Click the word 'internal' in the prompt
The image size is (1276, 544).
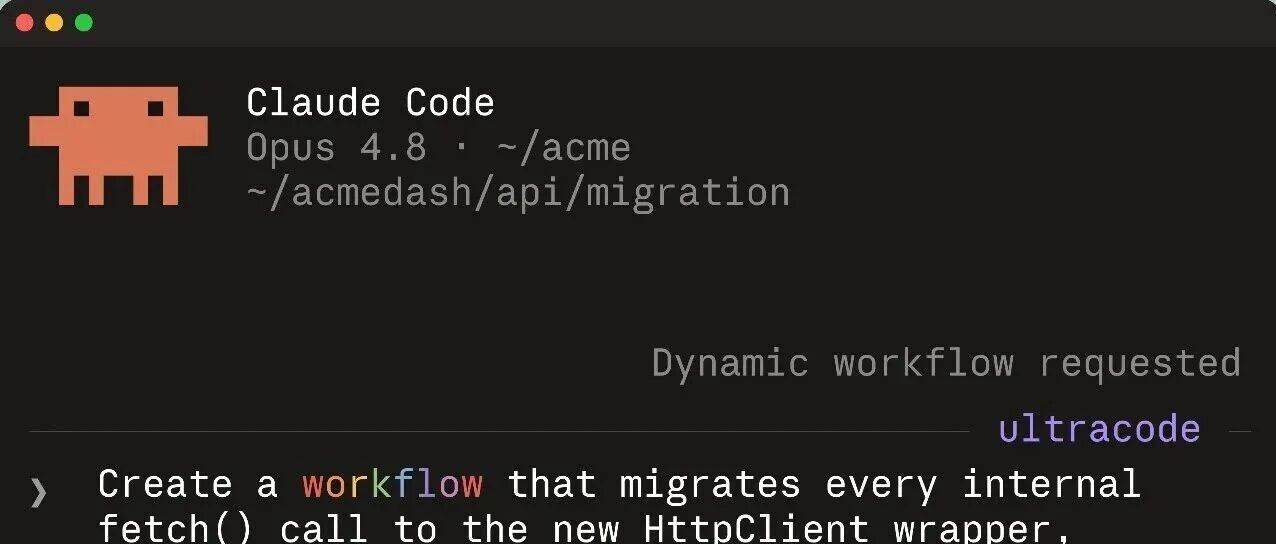click(1051, 484)
